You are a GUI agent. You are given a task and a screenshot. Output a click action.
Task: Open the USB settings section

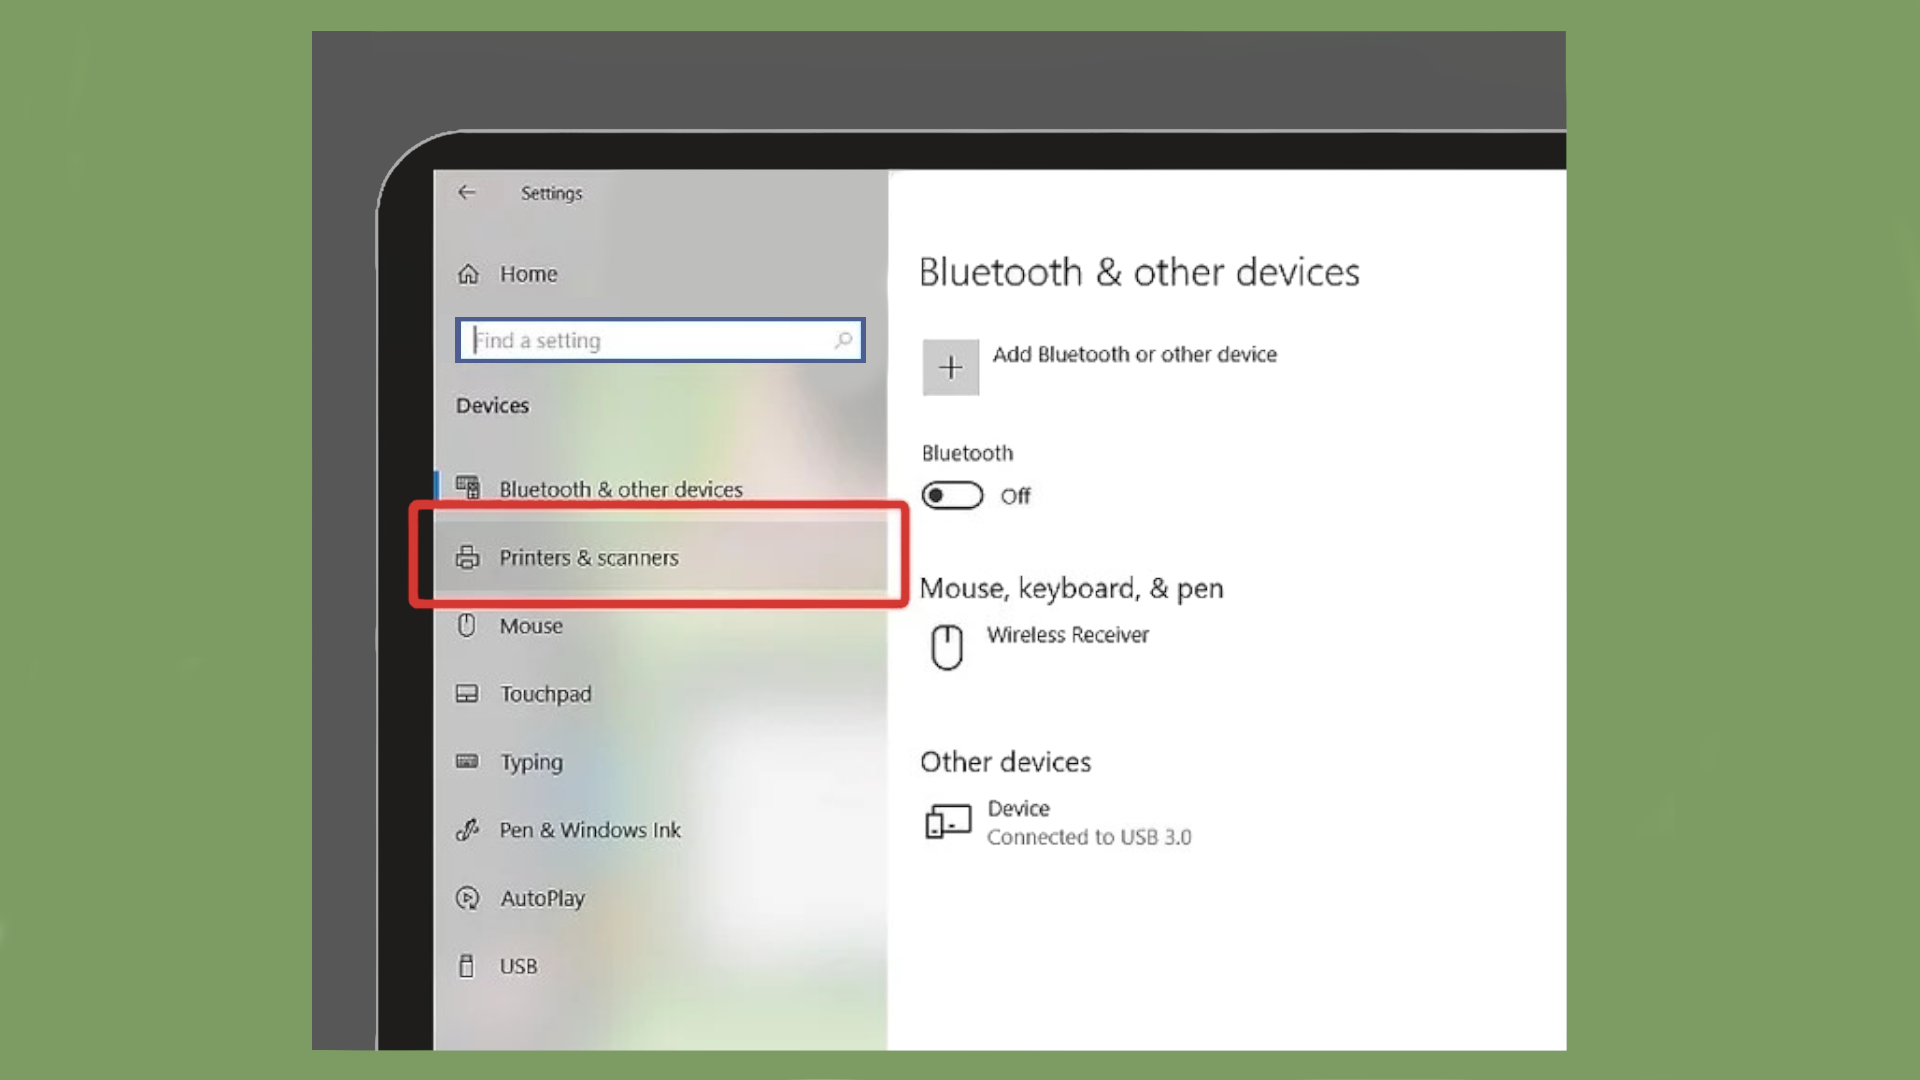(518, 966)
